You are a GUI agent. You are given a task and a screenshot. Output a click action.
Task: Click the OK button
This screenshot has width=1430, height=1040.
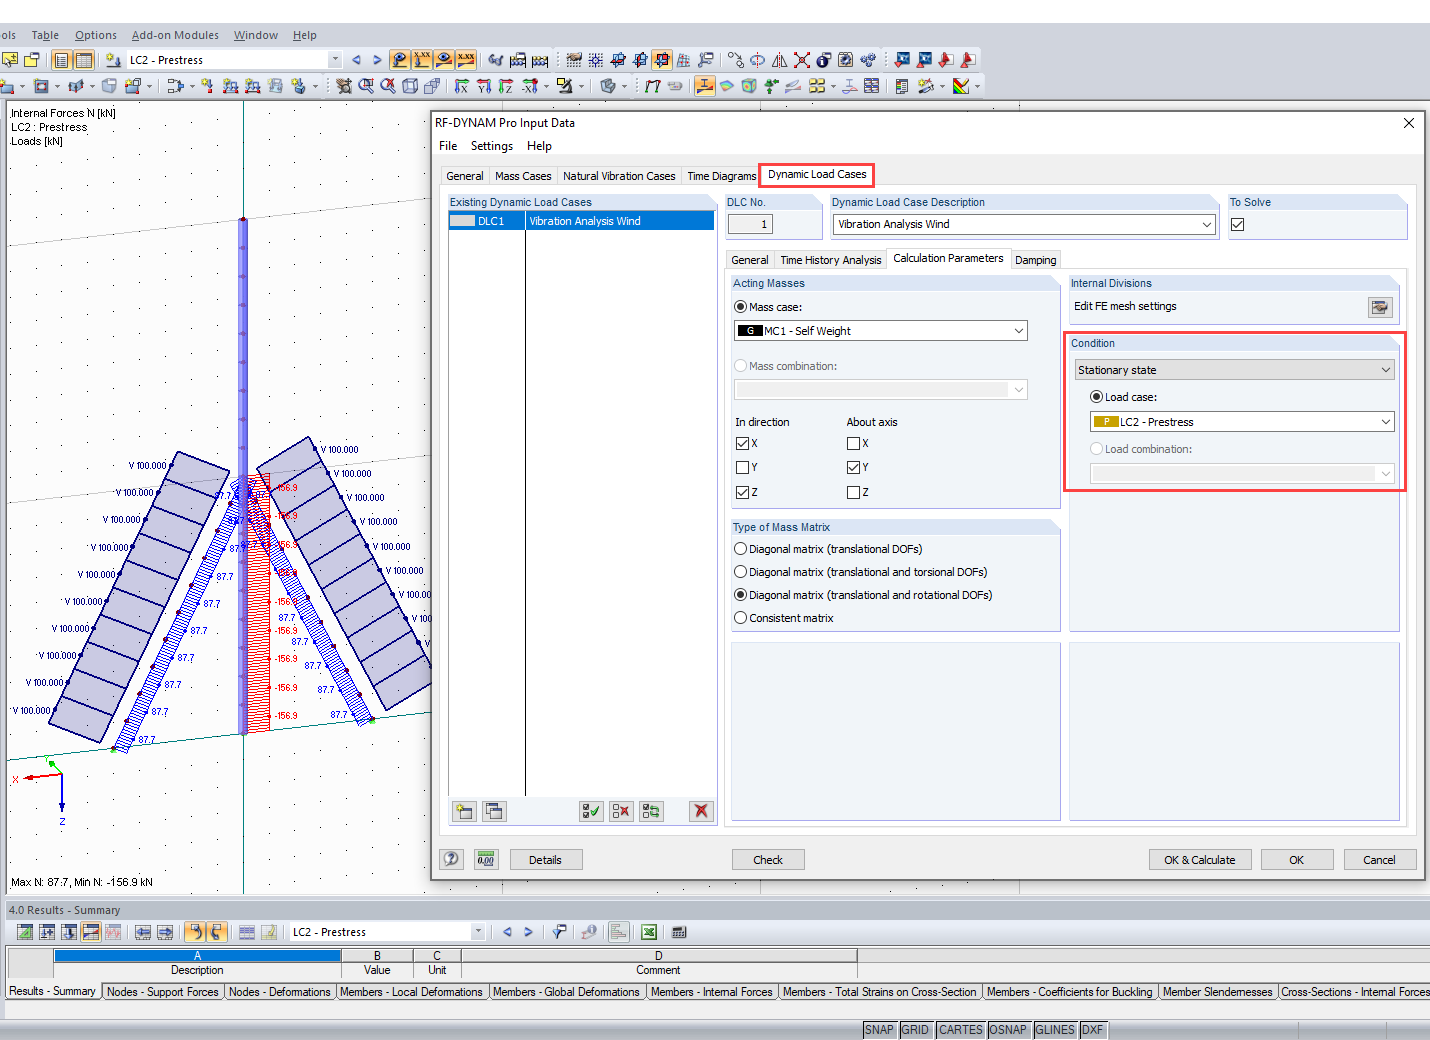point(1296,860)
